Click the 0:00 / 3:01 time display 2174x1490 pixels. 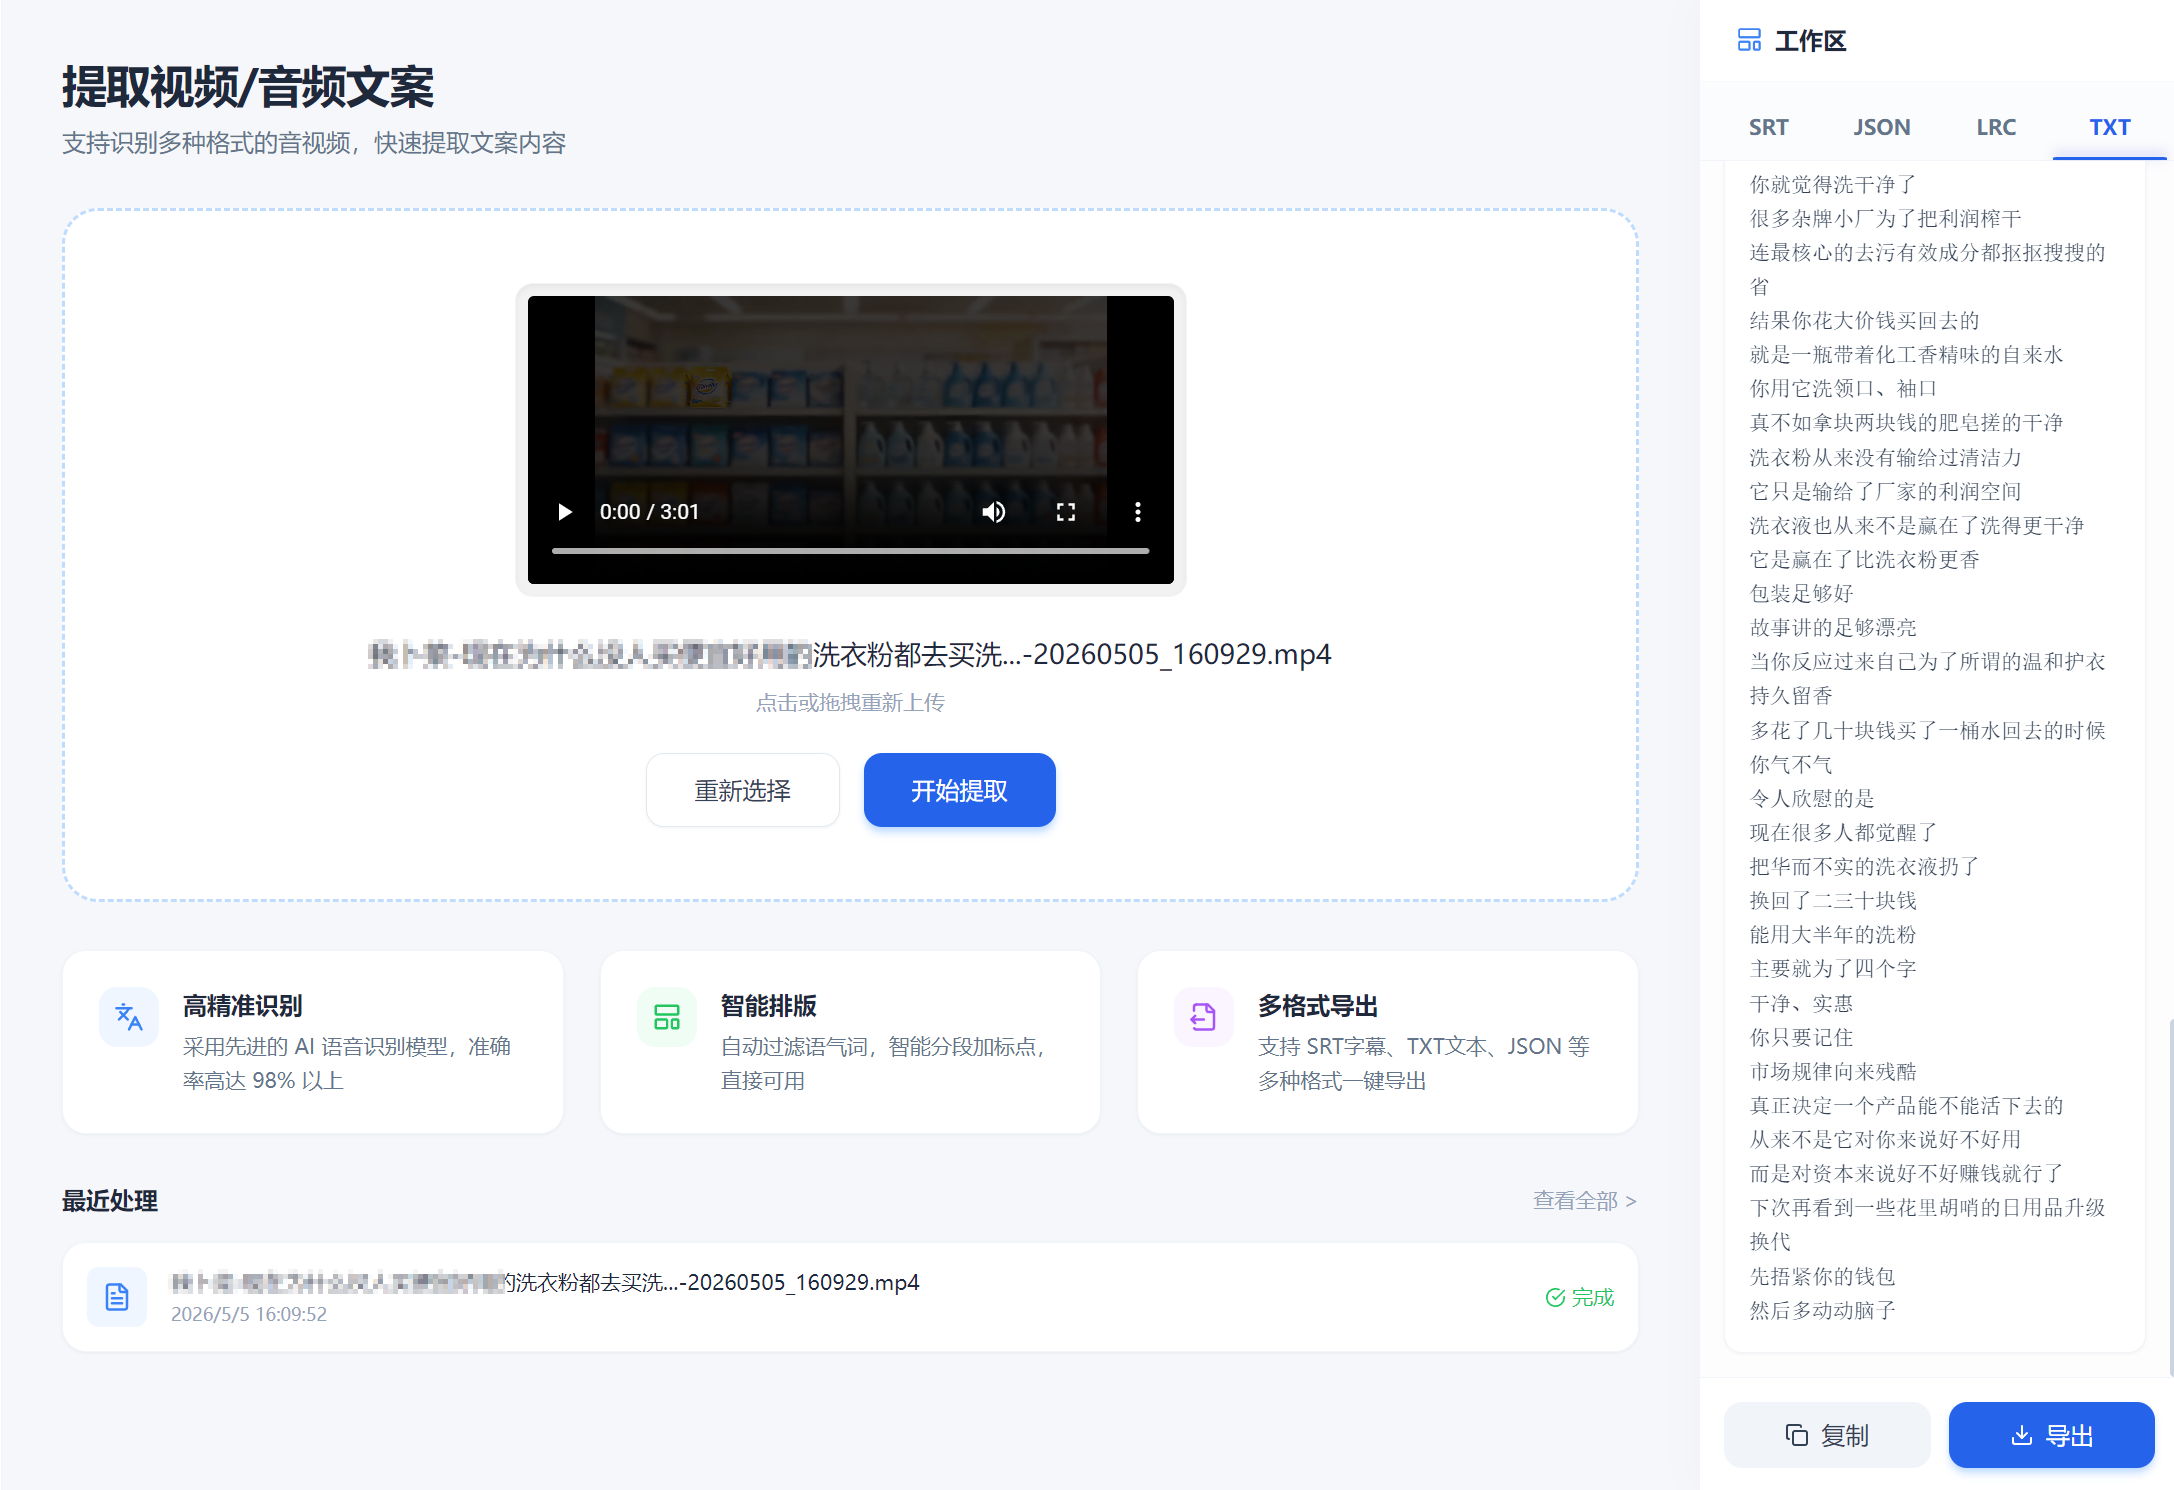tap(649, 512)
